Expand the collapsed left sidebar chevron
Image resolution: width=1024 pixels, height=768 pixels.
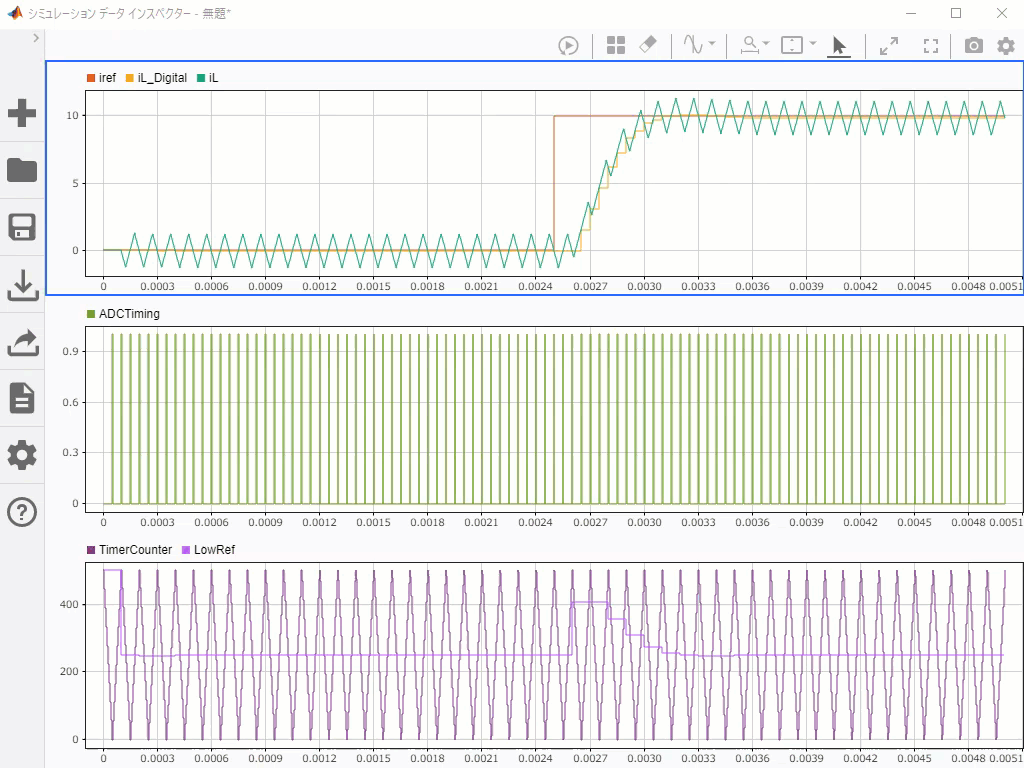pyautogui.click(x=36, y=38)
